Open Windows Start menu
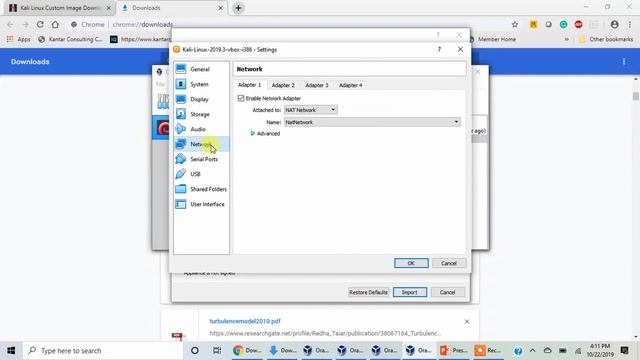This screenshot has height=360, width=640. [11, 351]
